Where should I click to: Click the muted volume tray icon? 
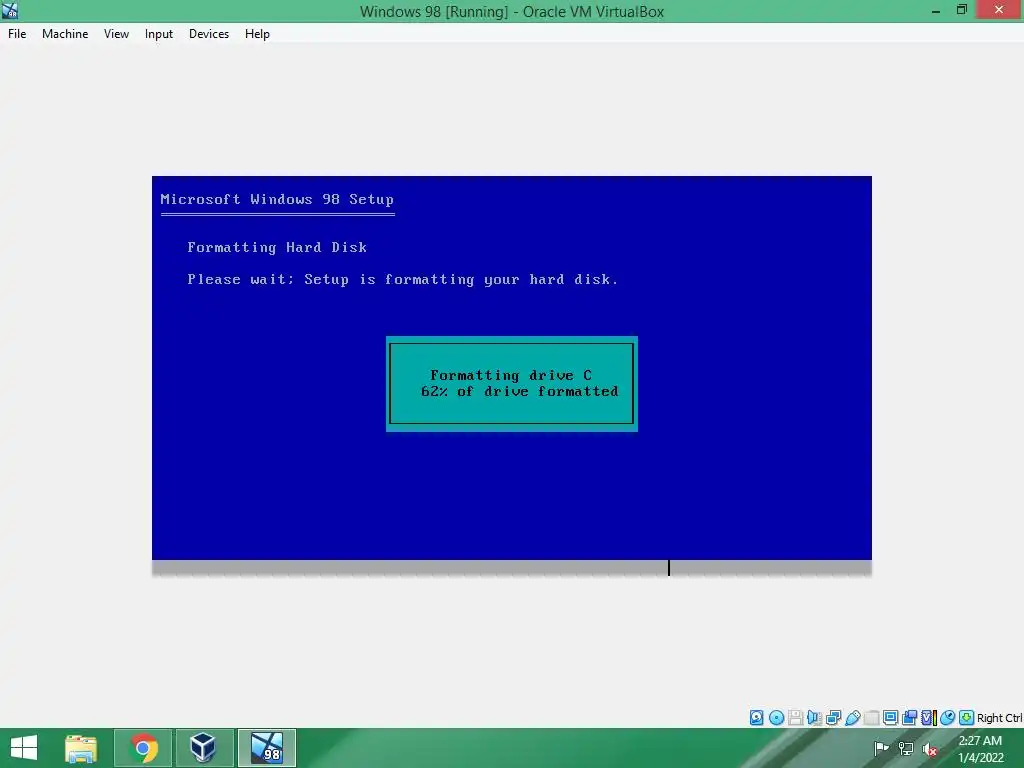click(930, 748)
